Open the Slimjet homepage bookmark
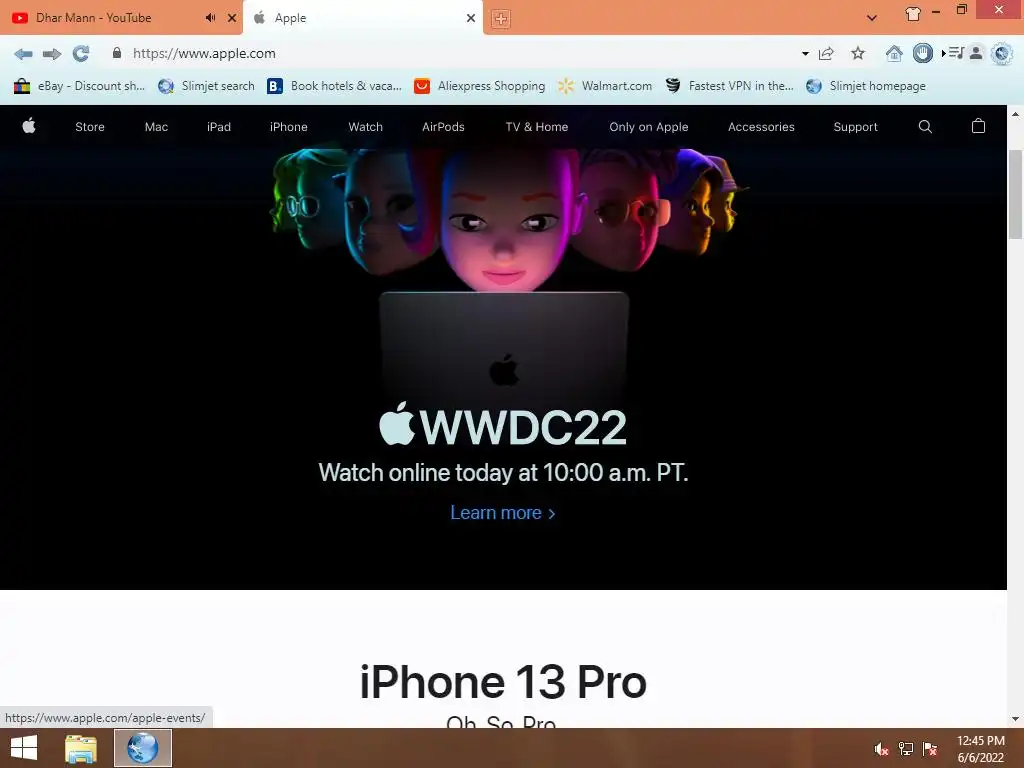The image size is (1024, 768). pyautogui.click(x=866, y=86)
